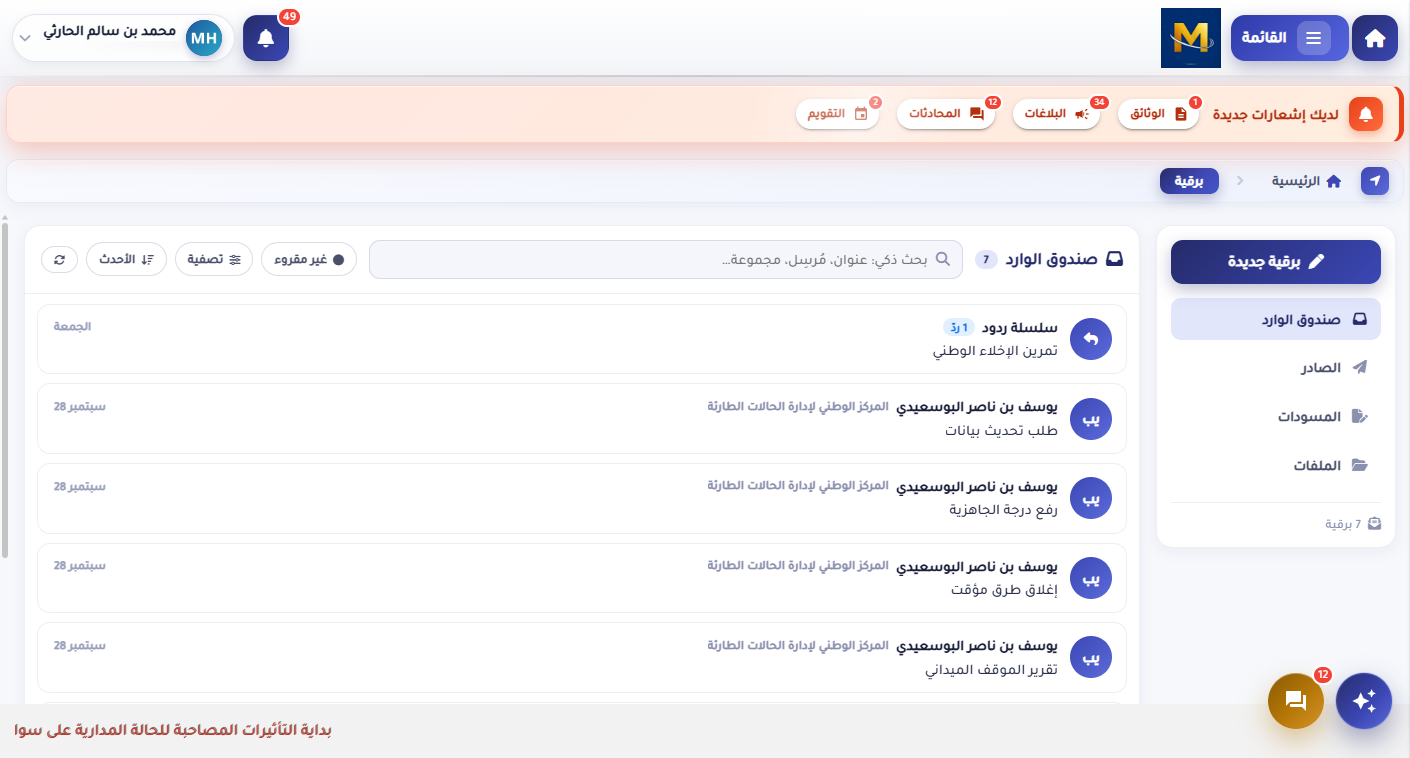The height and width of the screenshot is (758, 1410).
Task: Click the vertical scrollbar at left edge
Action: (5, 390)
